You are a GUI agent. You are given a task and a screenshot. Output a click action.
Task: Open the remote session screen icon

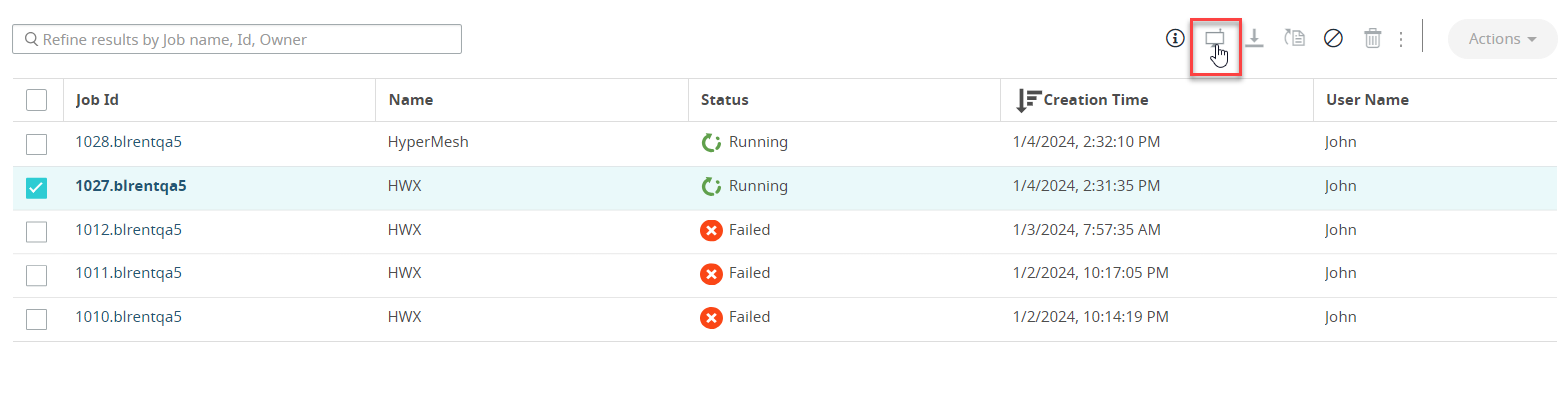pos(1214,38)
